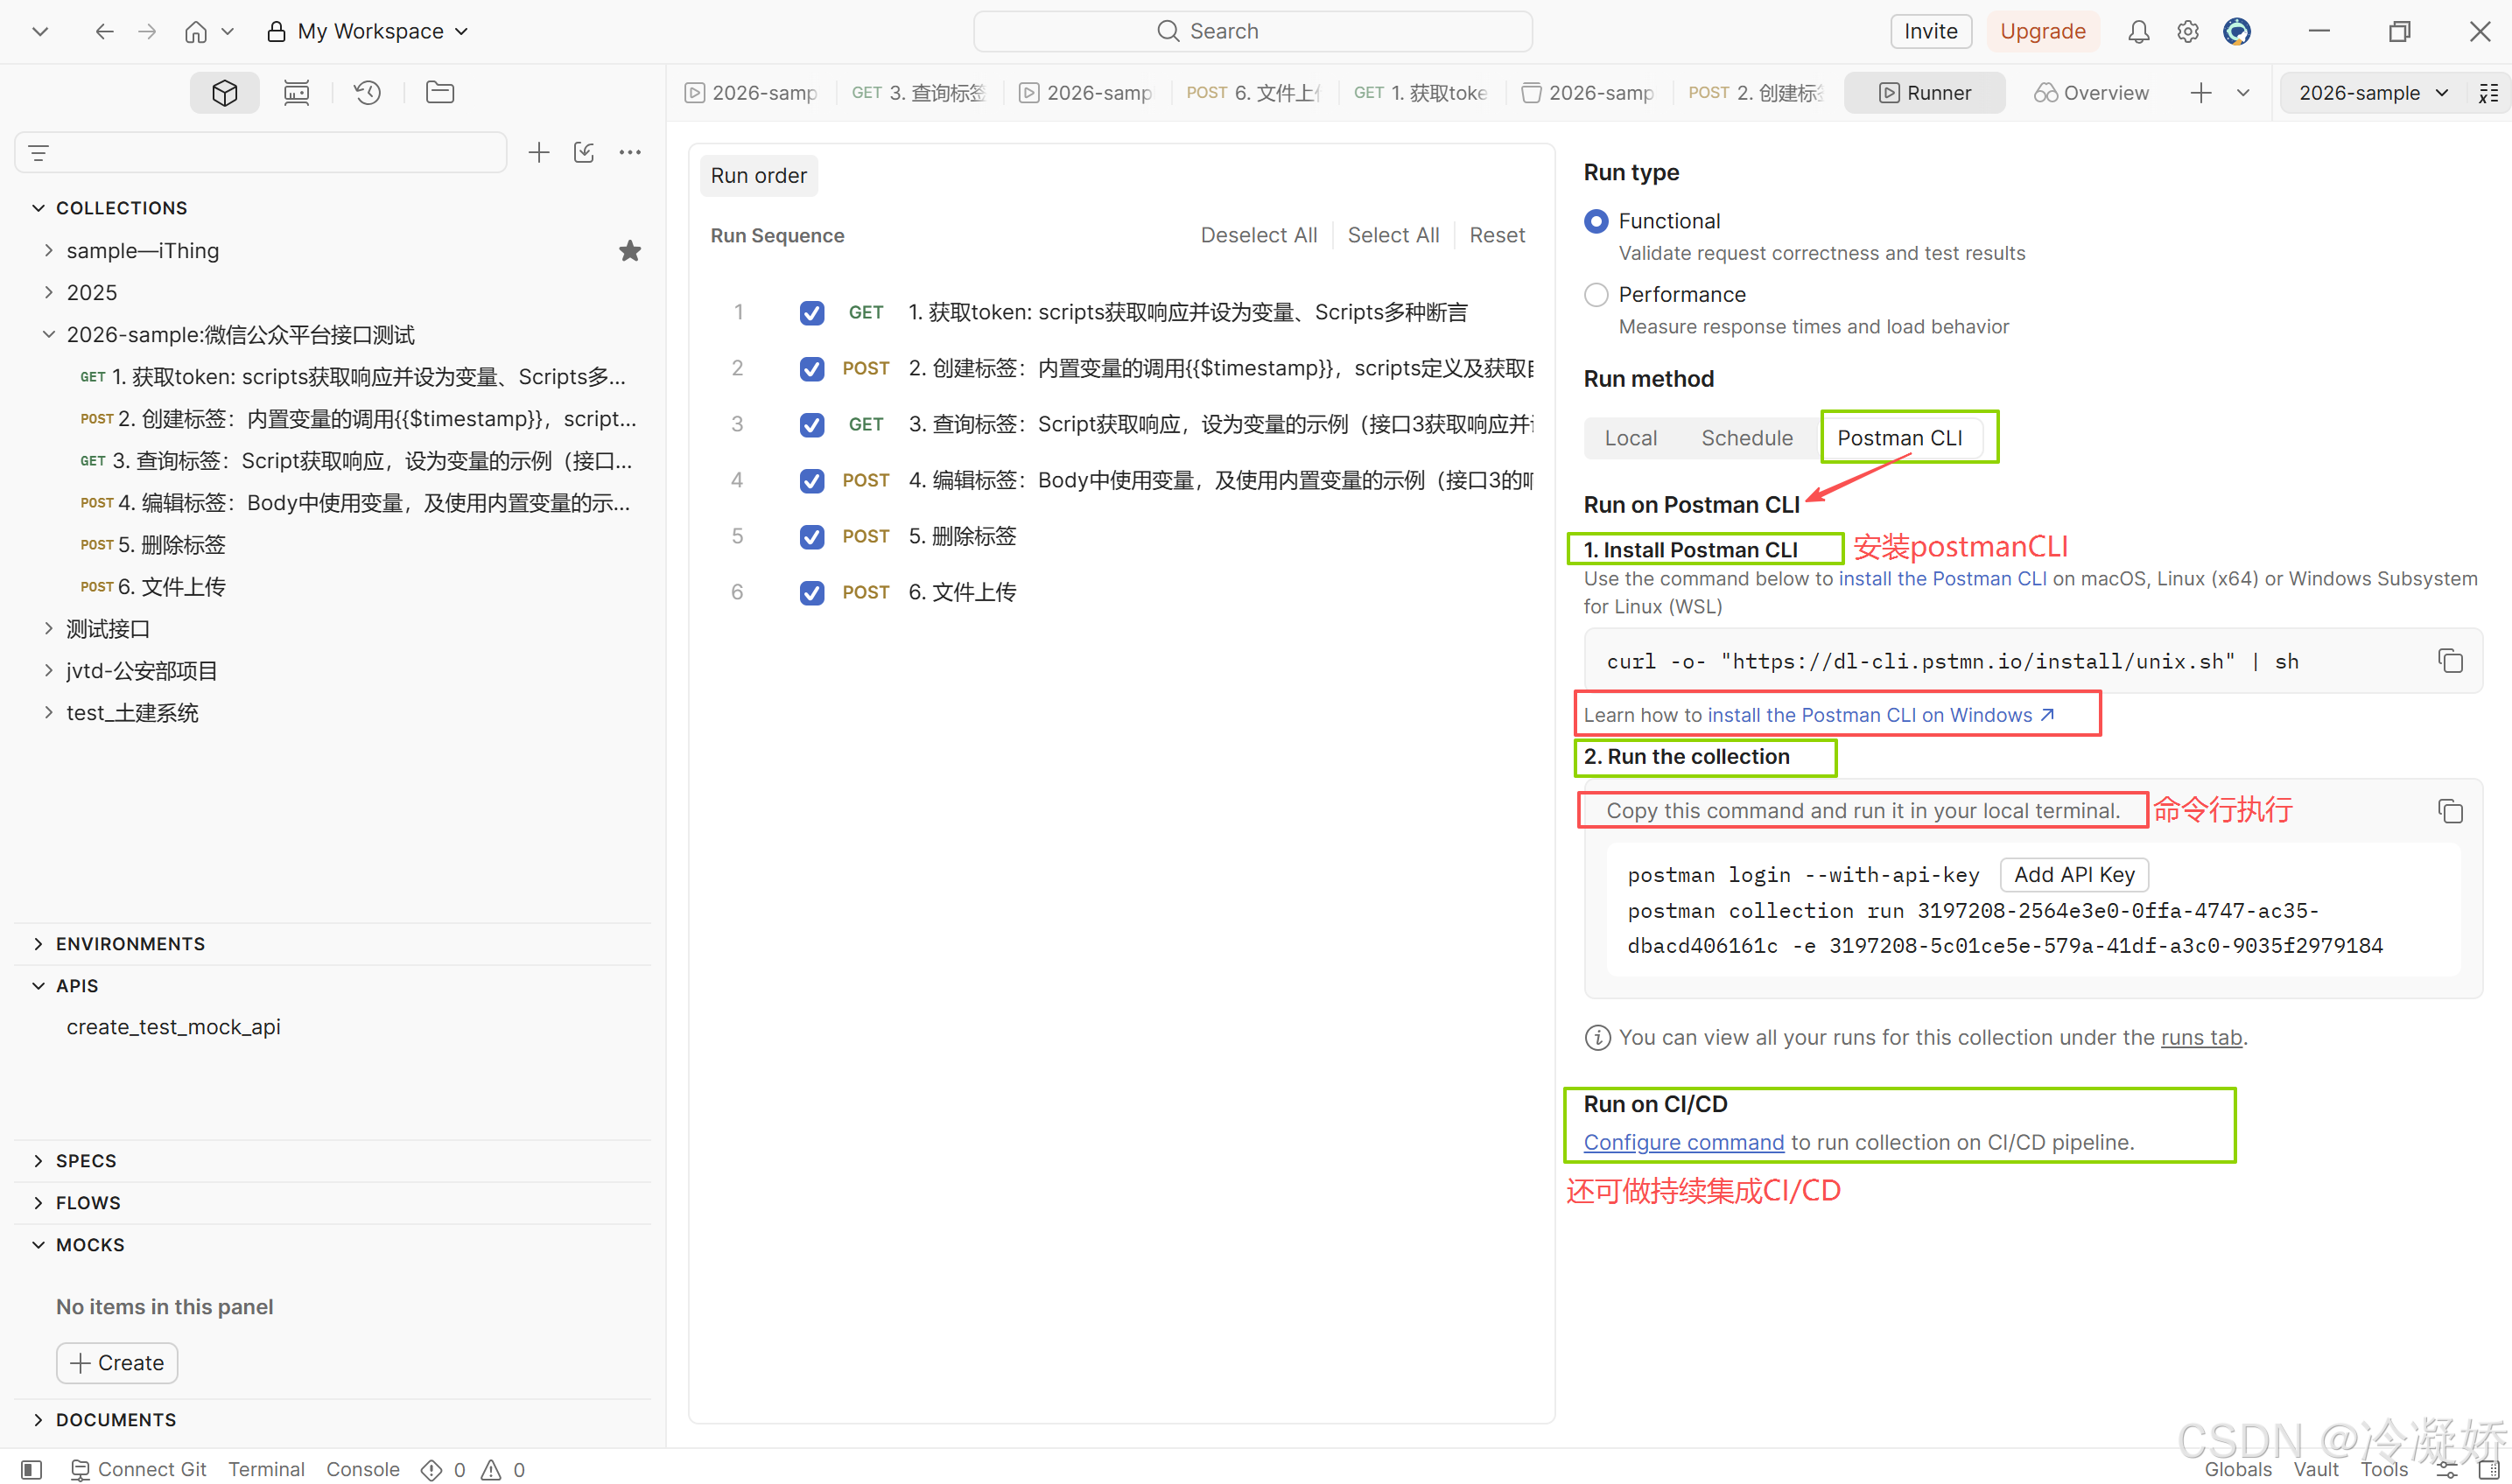Open the POST 6. 文件上传 tab
The height and width of the screenshot is (1484, 2512).
pos(1253,93)
